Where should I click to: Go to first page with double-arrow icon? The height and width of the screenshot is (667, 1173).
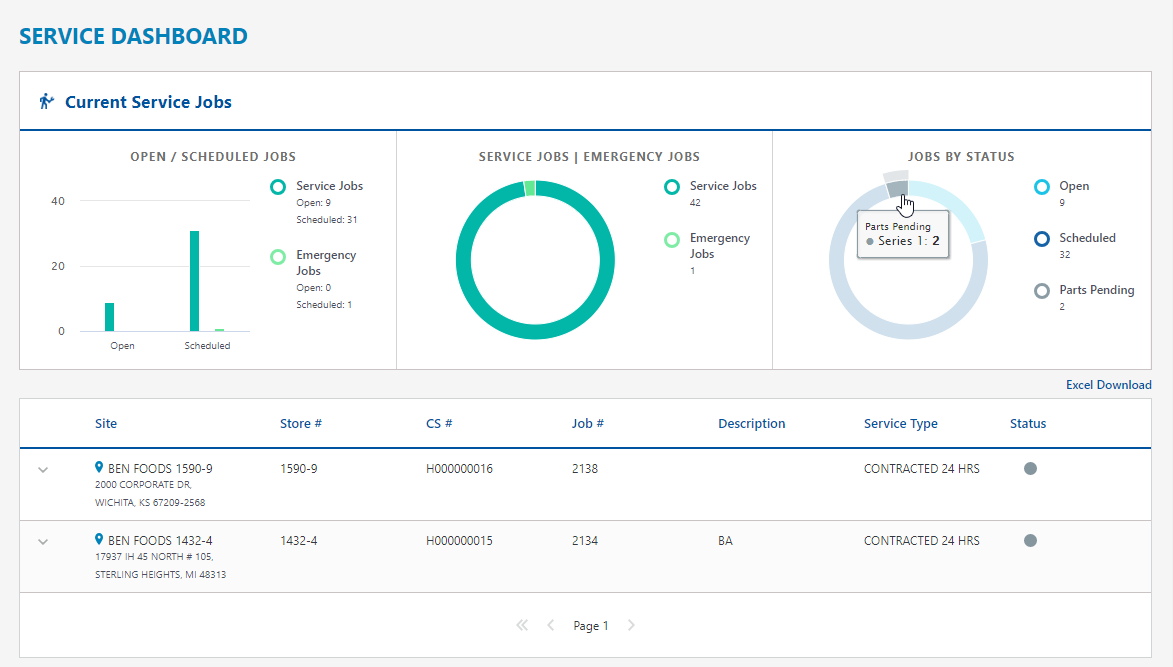[x=522, y=626]
